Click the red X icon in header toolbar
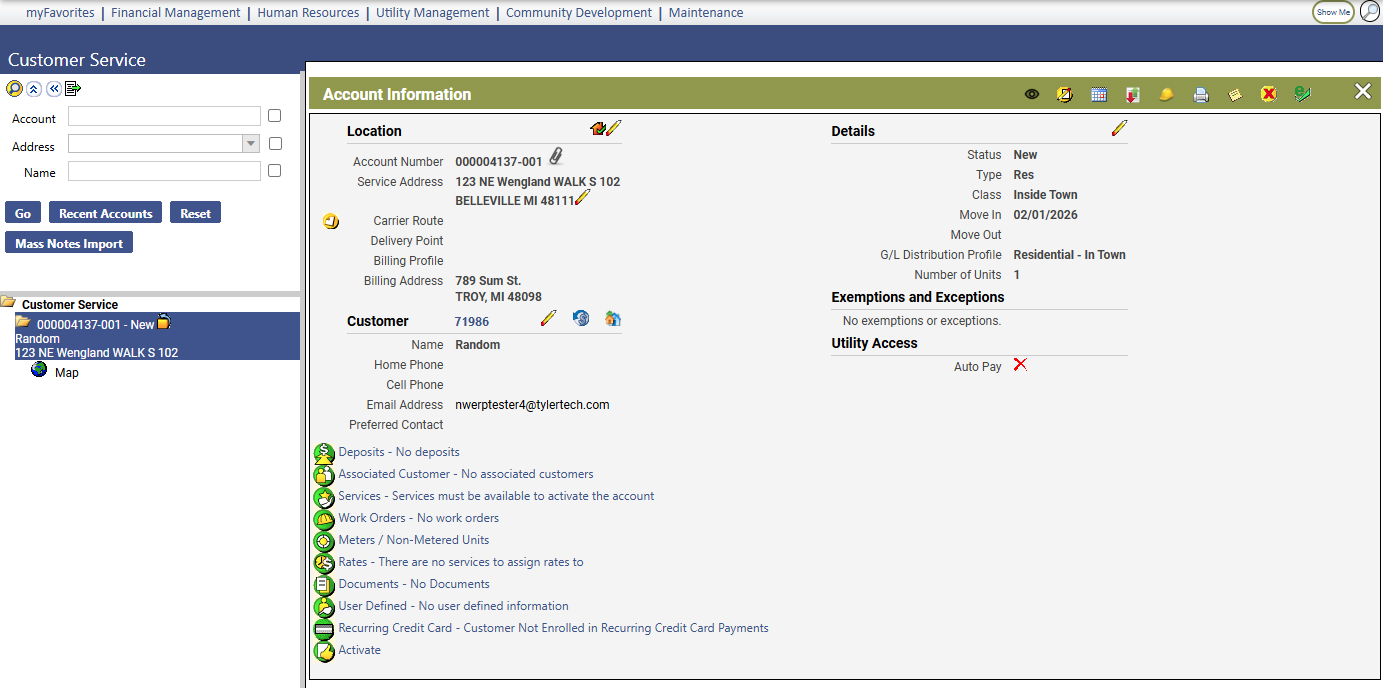1383x688 pixels. pyautogui.click(x=1268, y=95)
